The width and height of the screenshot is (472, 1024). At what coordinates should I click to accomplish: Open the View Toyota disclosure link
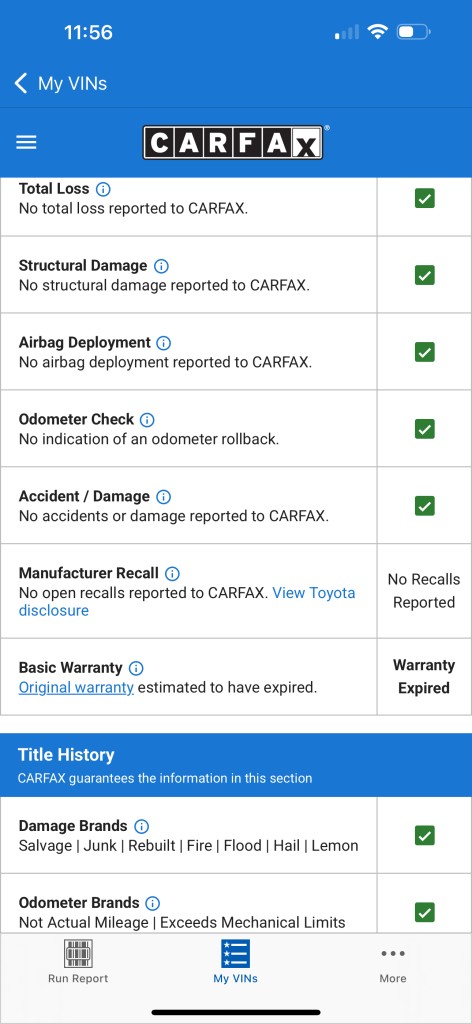tap(187, 601)
